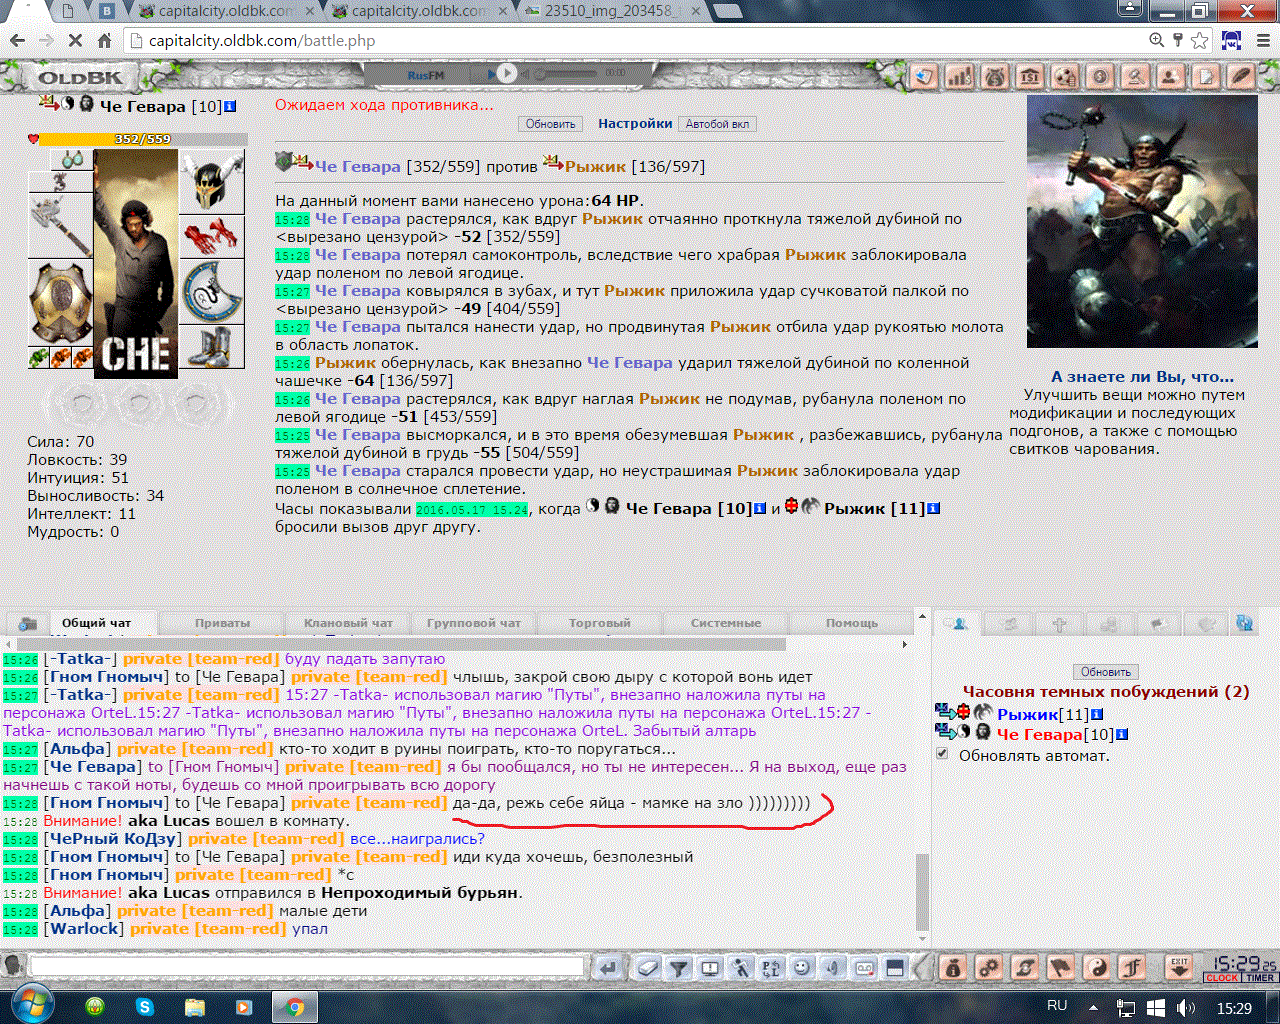The image size is (1280, 1024).
Task: Click the volume icon in system tray
Action: [1186, 1008]
